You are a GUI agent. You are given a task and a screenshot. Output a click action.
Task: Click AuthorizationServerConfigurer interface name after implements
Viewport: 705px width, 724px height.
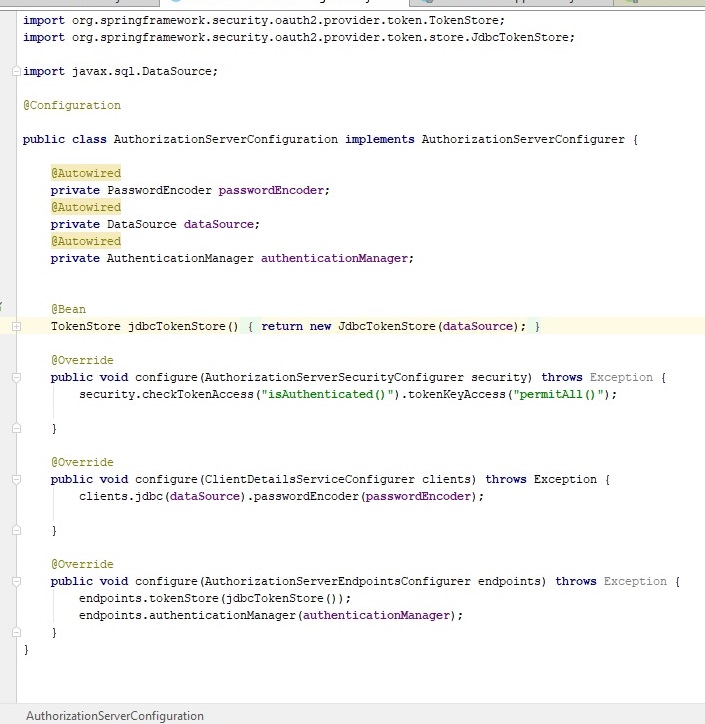[523, 139]
